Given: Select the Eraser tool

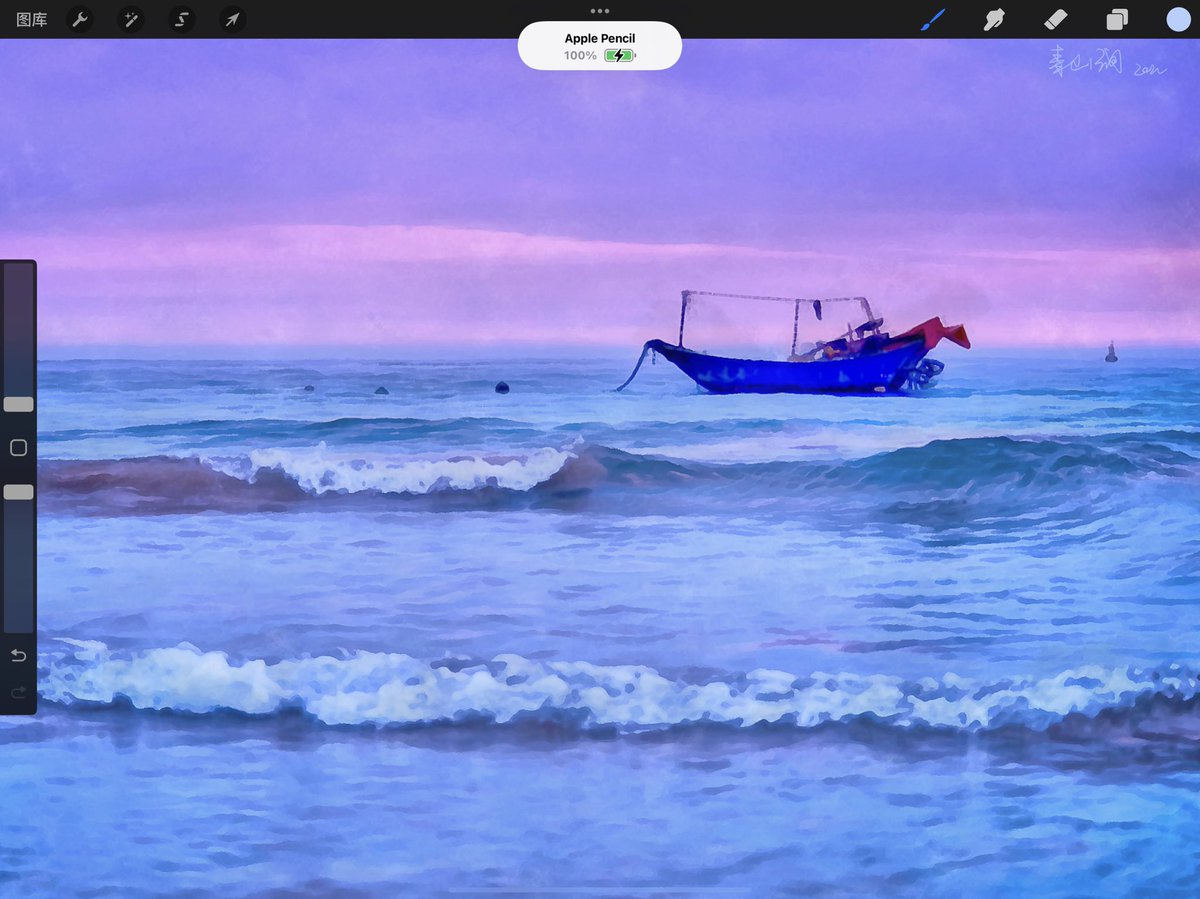Looking at the screenshot, I should (x=1055, y=19).
